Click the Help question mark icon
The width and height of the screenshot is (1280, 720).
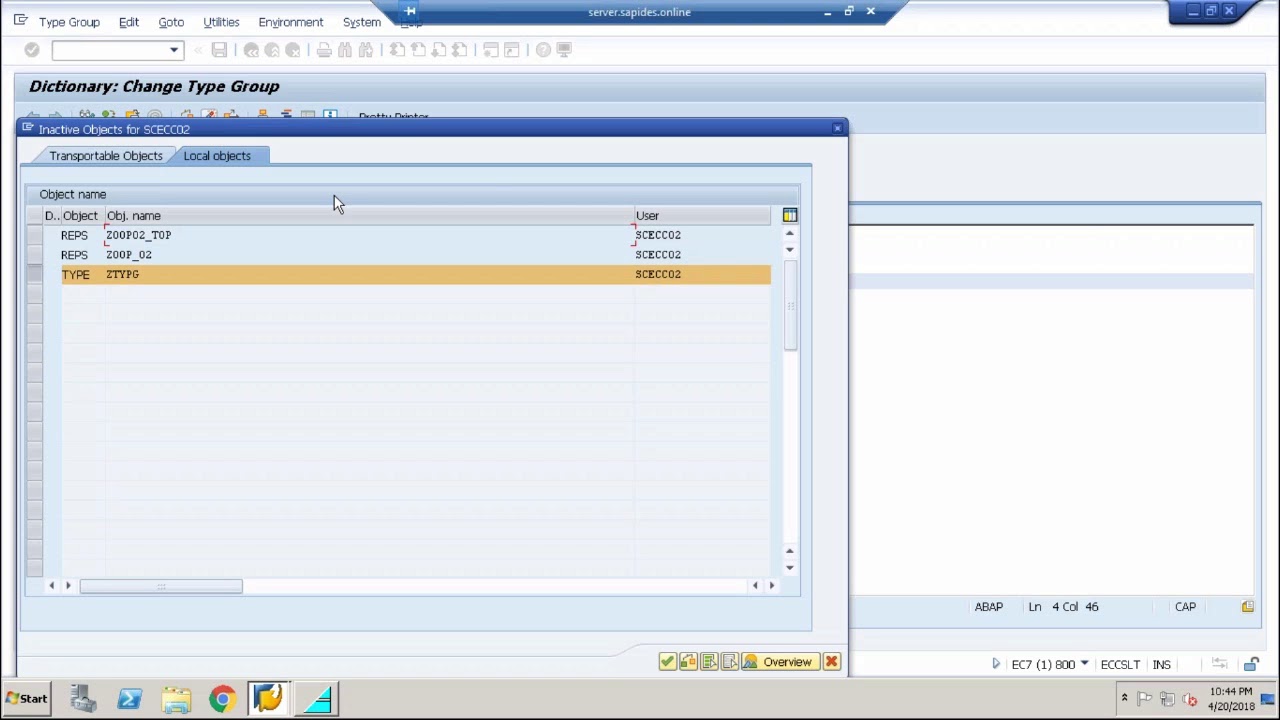pyautogui.click(x=543, y=50)
